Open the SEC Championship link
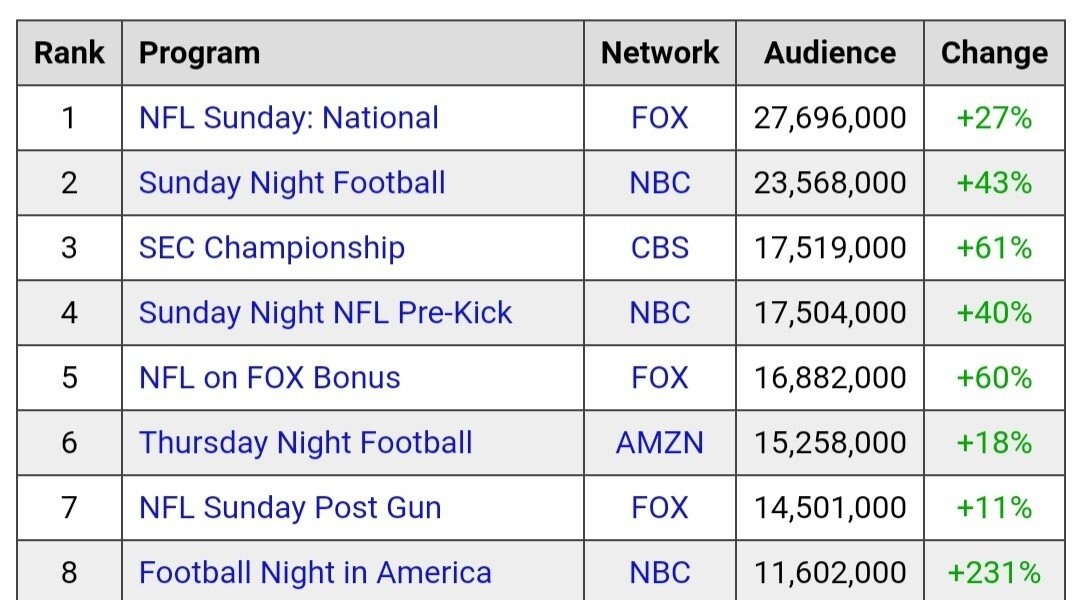This screenshot has width=1080, height=600. [271, 248]
